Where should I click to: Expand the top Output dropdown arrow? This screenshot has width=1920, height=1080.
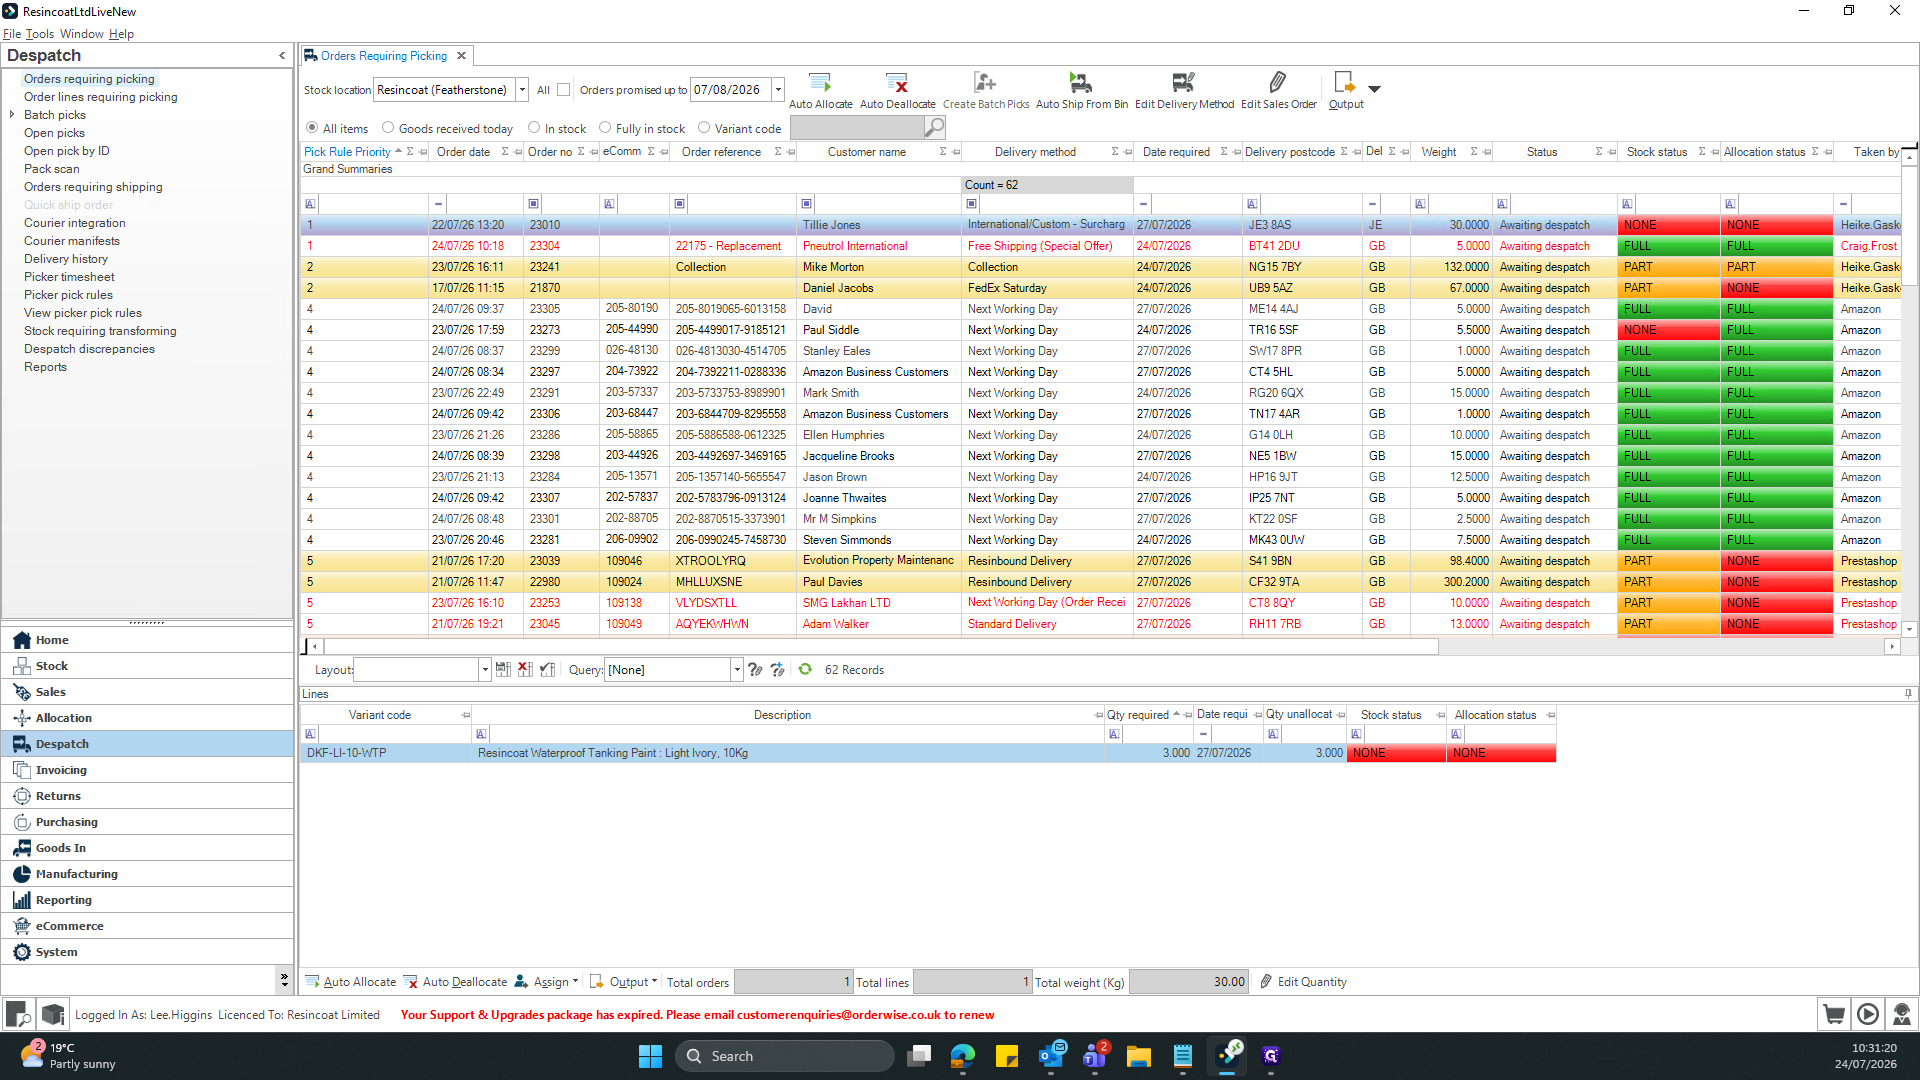(1374, 89)
